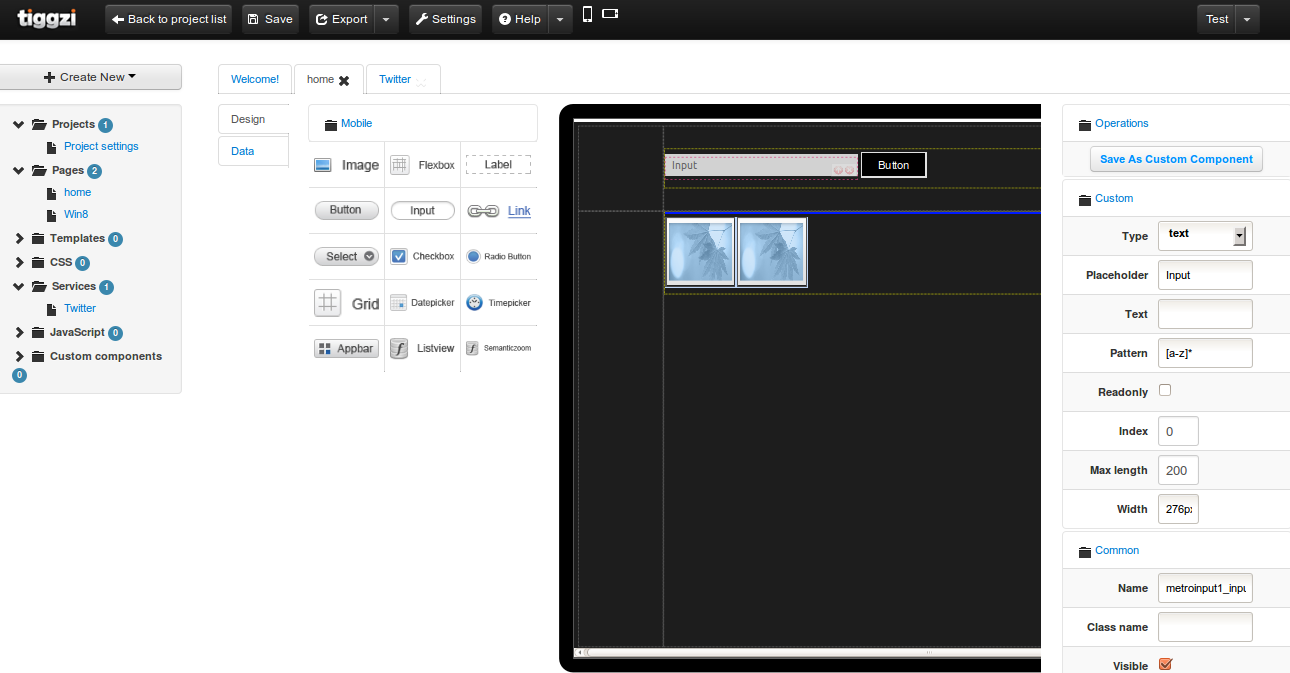
Task: Click the Pattern input field
Action: [1204, 353]
